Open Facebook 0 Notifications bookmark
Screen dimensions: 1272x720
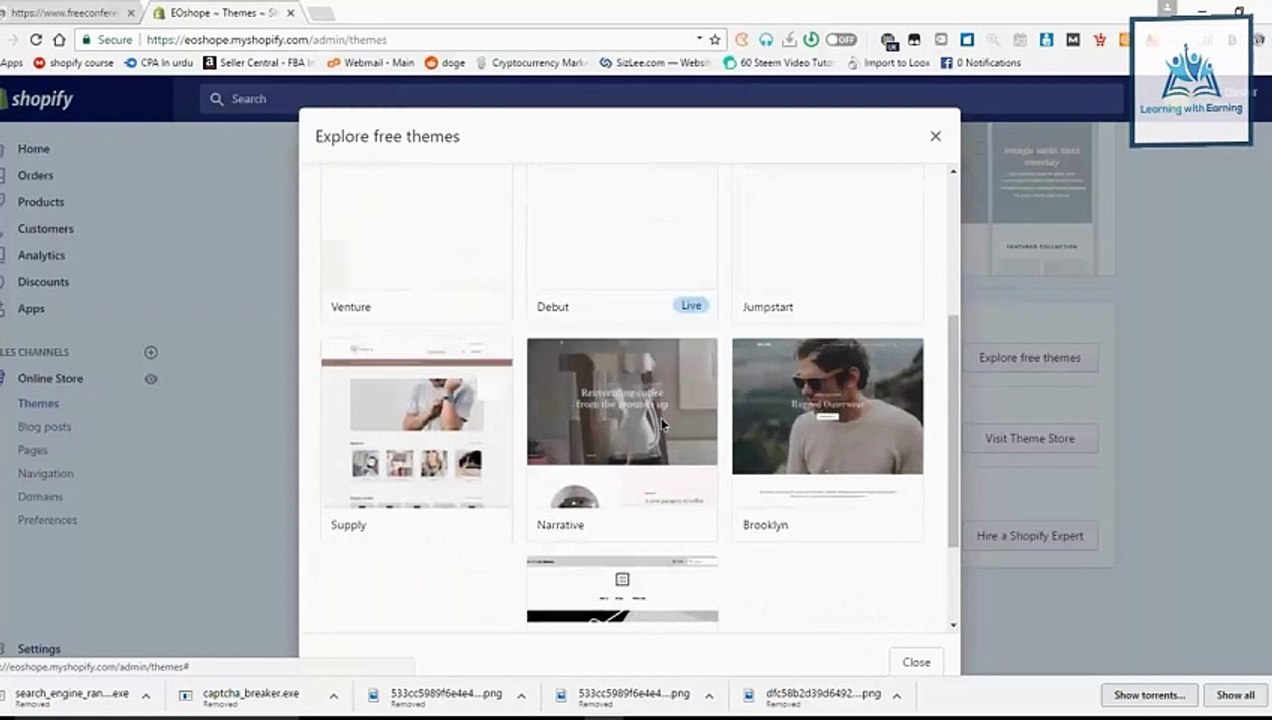tap(981, 63)
